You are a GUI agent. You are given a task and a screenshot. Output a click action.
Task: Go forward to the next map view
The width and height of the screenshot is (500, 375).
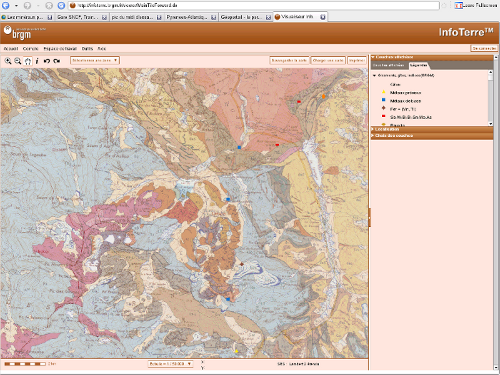click(57, 61)
